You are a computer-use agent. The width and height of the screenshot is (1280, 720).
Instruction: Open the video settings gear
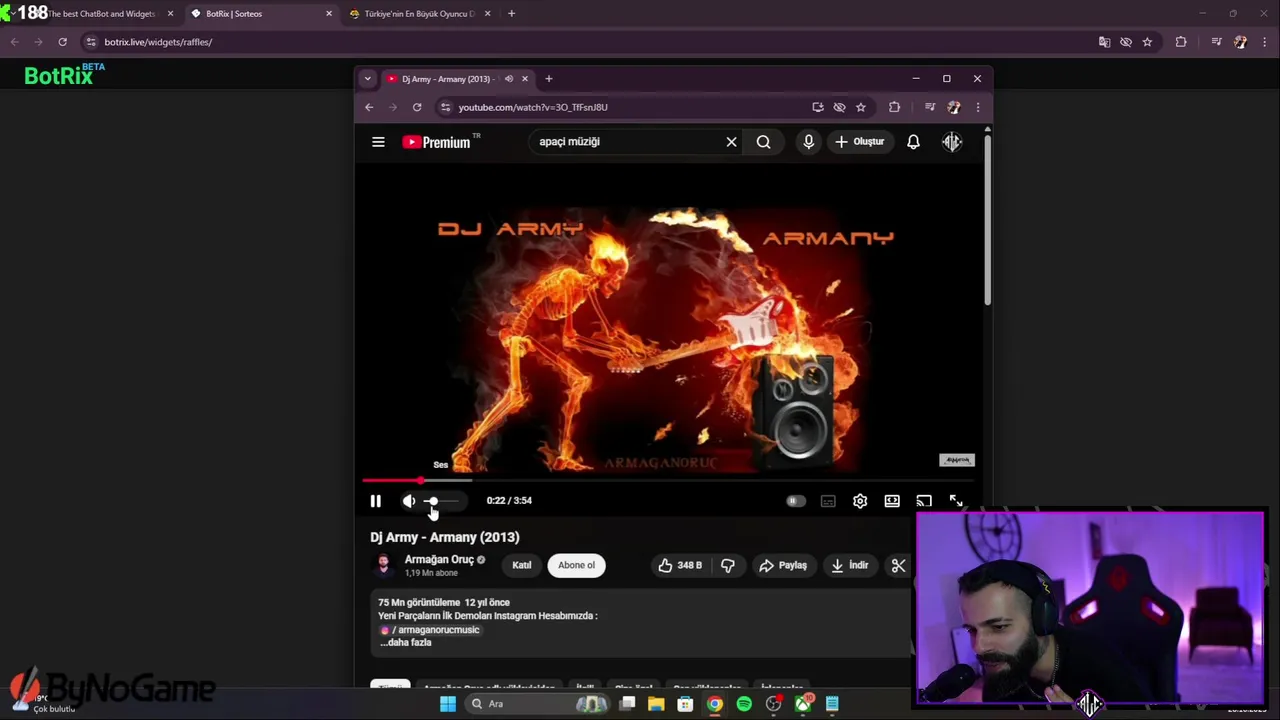click(x=860, y=501)
